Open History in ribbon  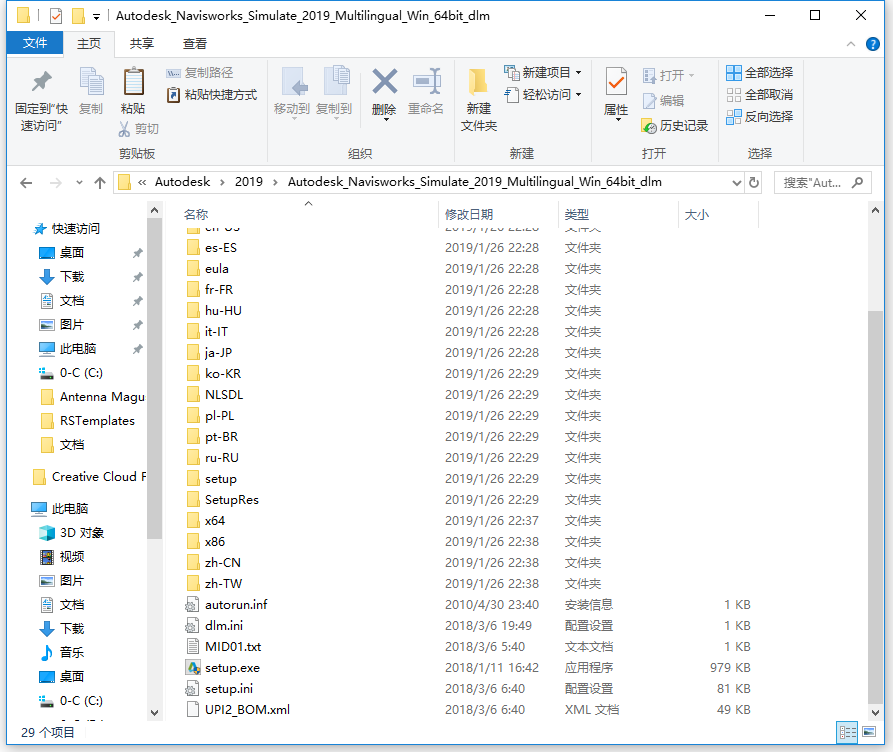(x=675, y=126)
